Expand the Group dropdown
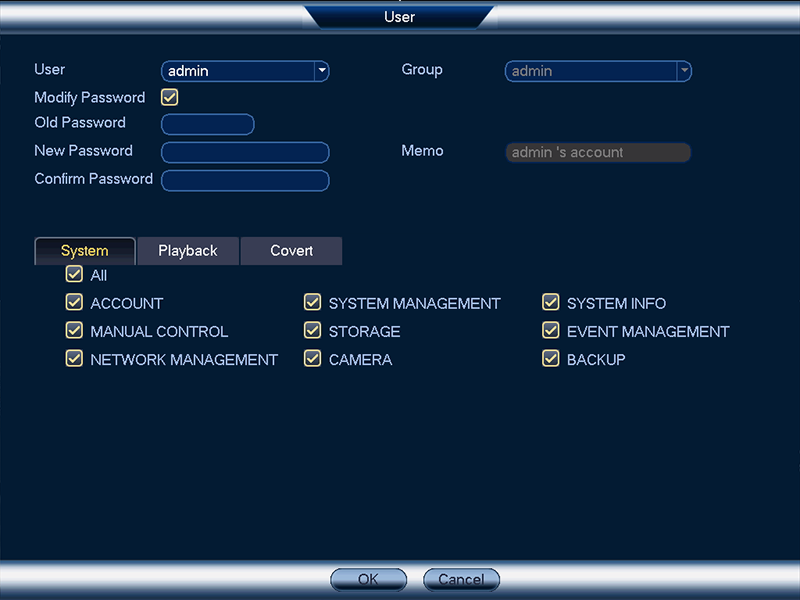This screenshot has height=600, width=800. point(683,71)
